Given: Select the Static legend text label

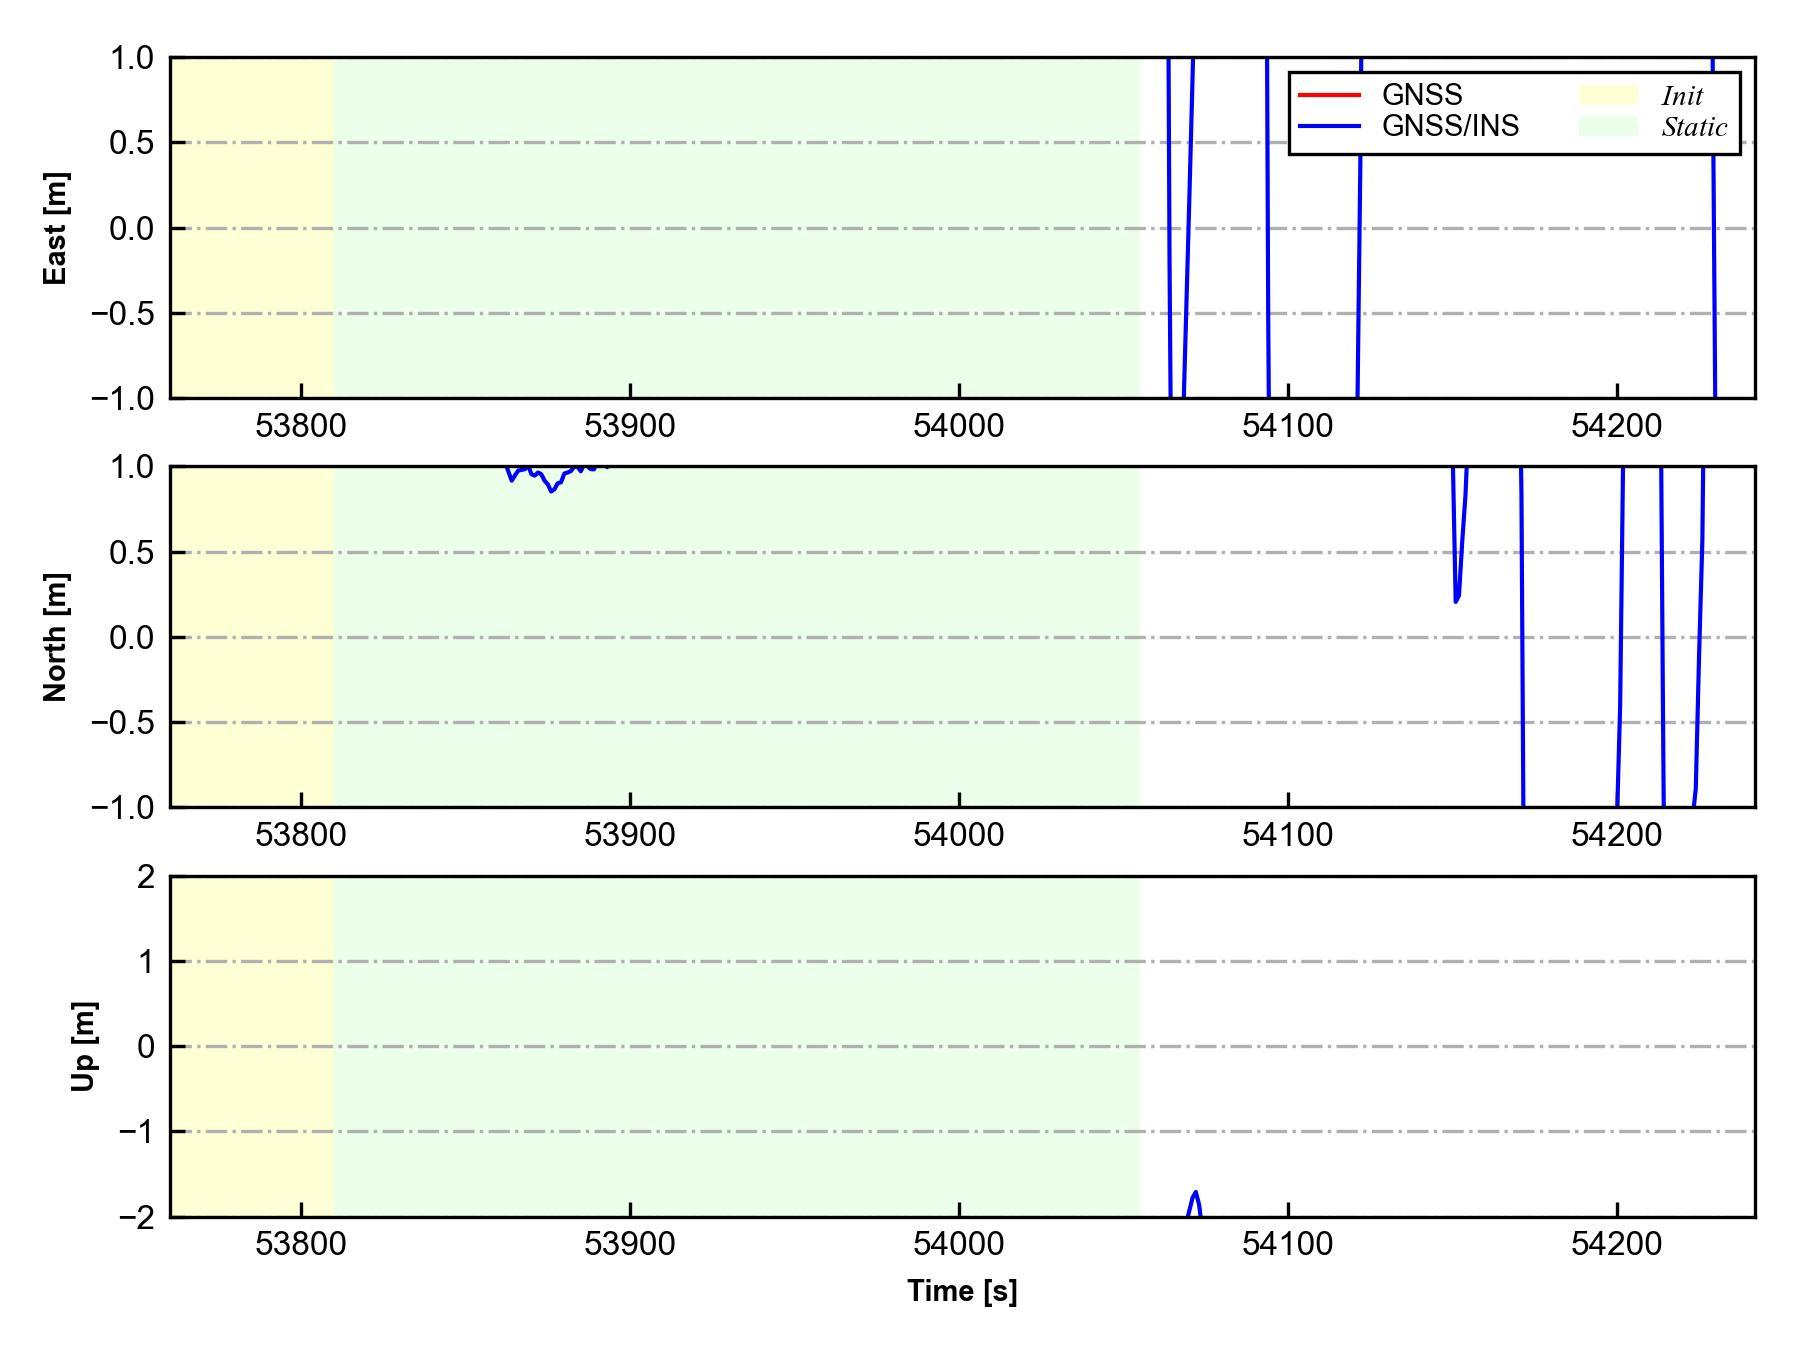Looking at the screenshot, I should tap(1693, 127).
